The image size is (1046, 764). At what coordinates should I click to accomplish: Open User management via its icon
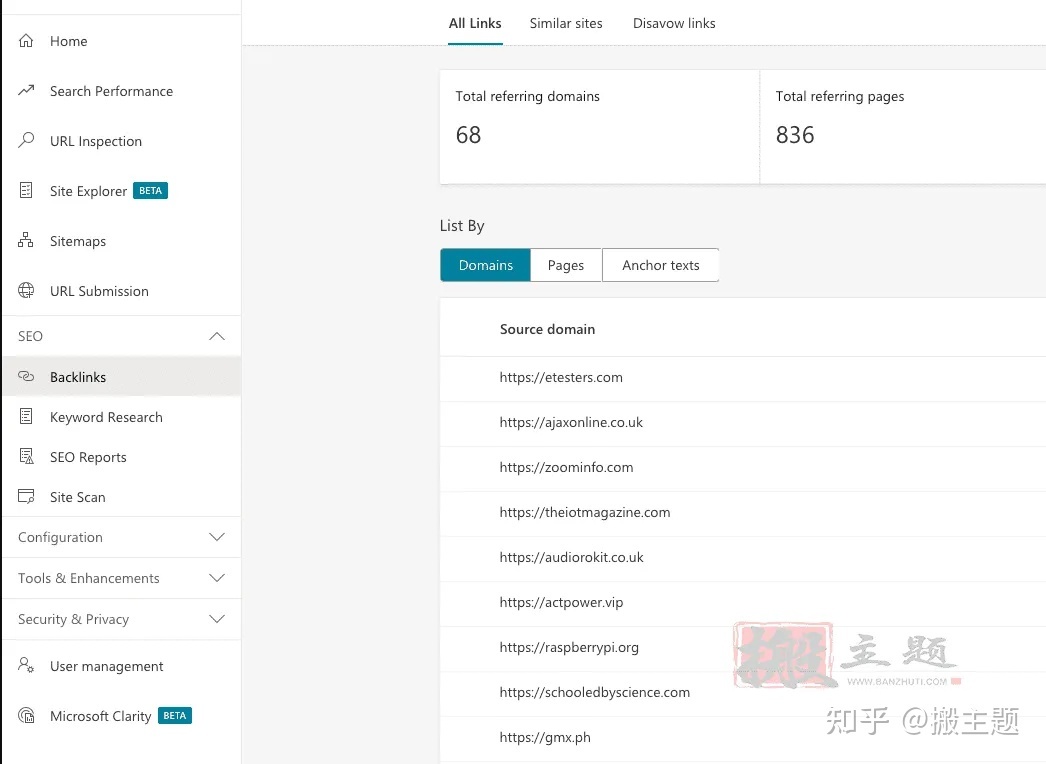pyautogui.click(x=27, y=666)
